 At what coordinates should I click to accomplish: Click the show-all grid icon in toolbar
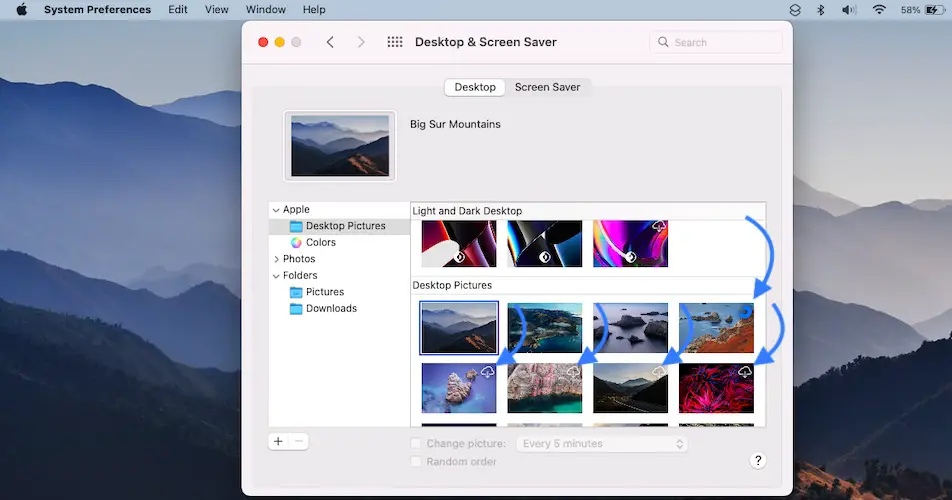coord(395,42)
